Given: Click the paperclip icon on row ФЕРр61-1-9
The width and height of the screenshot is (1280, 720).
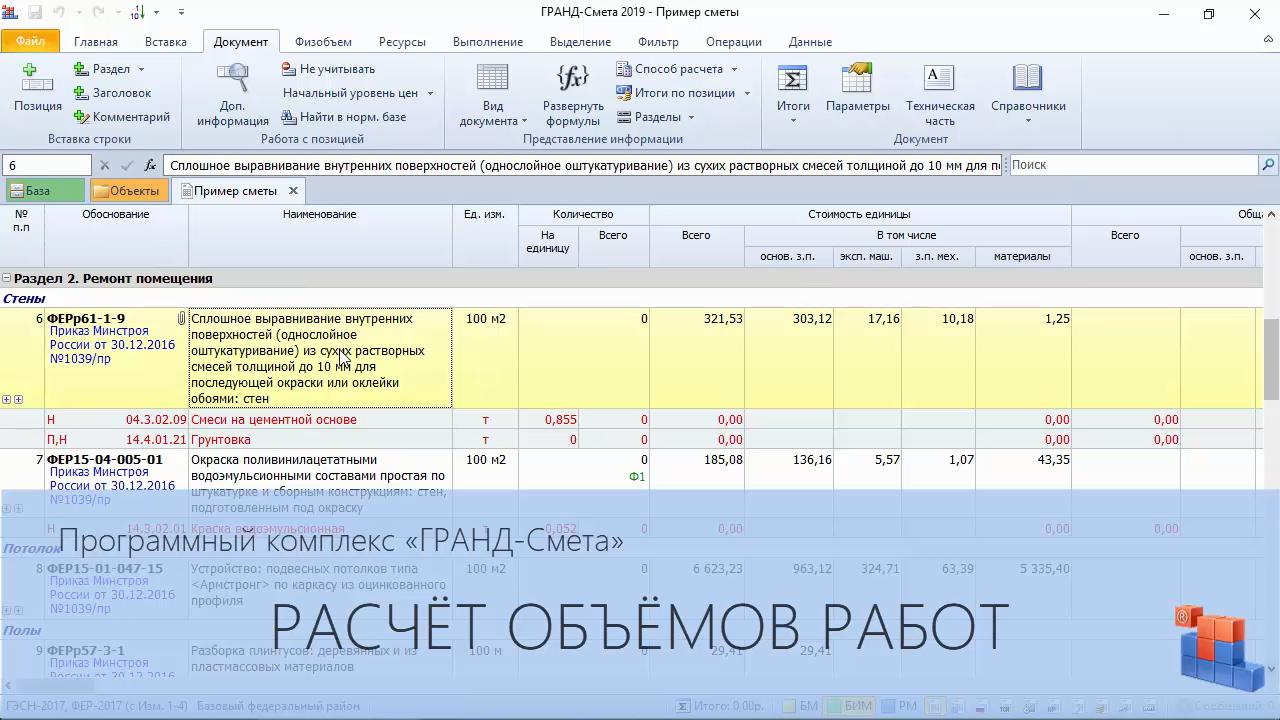Looking at the screenshot, I should point(181,319).
